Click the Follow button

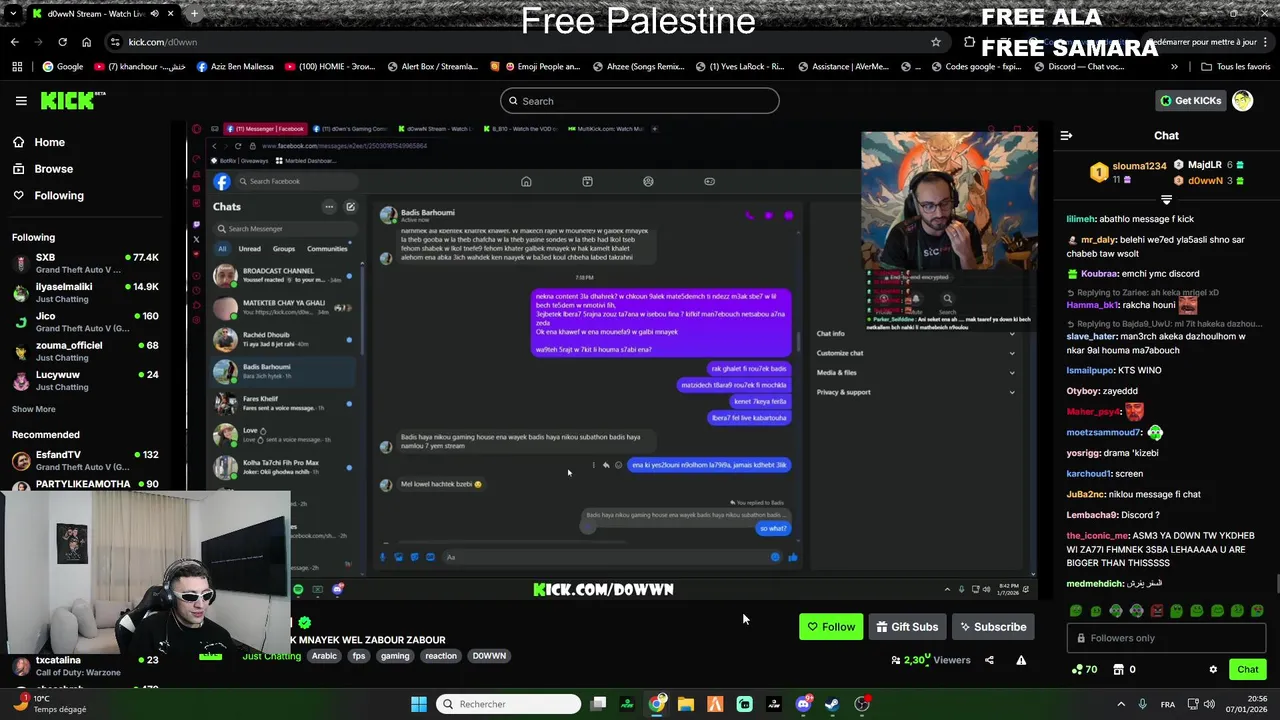point(831,627)
